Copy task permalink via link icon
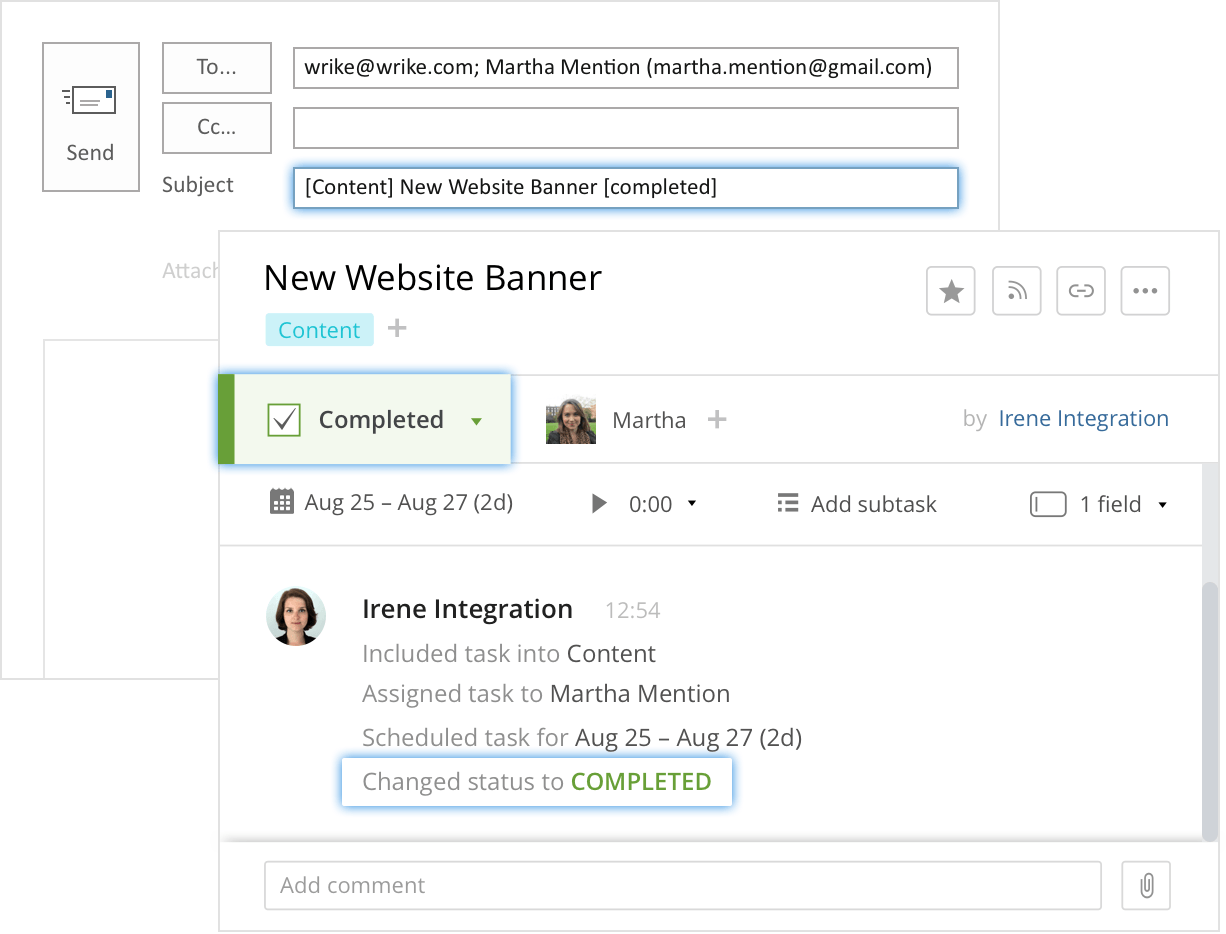Screen dimensions: 1226x934 [1080, 291]
